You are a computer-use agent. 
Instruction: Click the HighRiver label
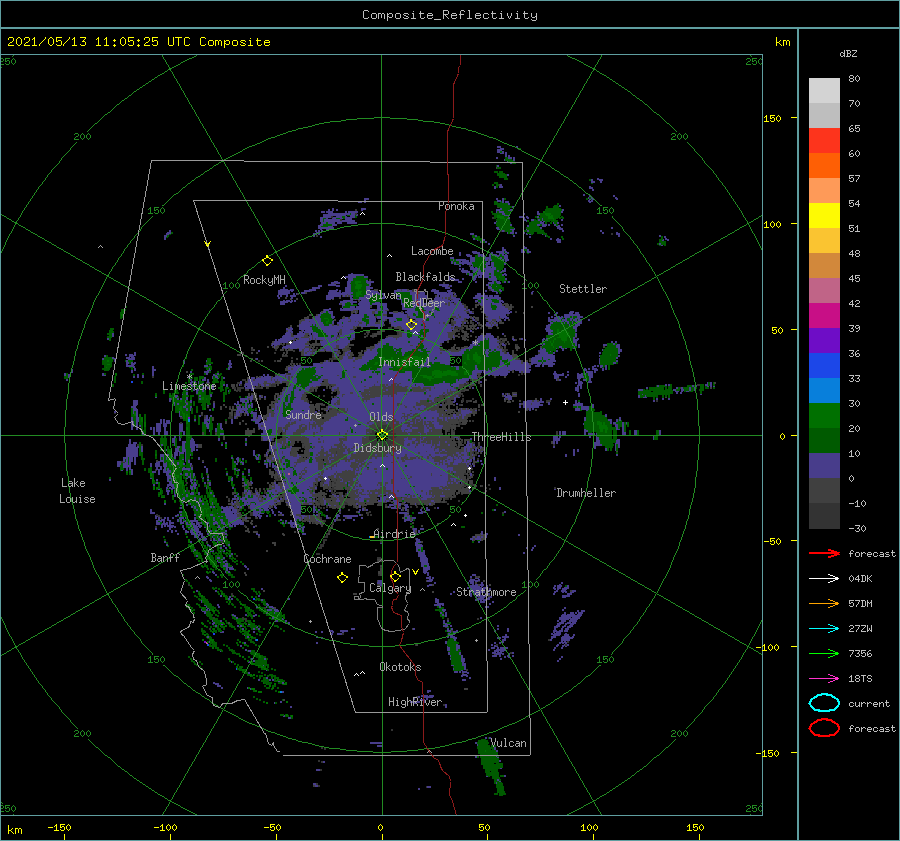(x=415, y=702)
